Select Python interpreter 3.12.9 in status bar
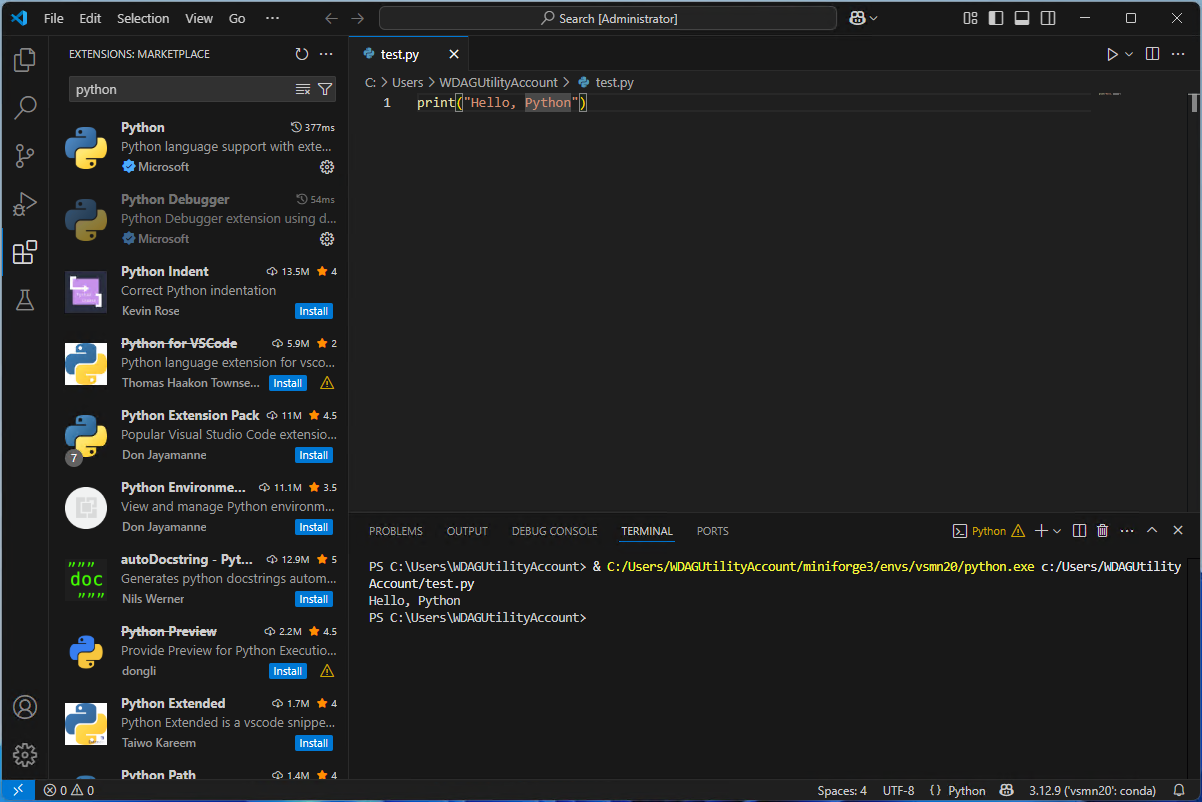Image resolution: width=1202 pixels, height=802 pixels. (1093, 790)
